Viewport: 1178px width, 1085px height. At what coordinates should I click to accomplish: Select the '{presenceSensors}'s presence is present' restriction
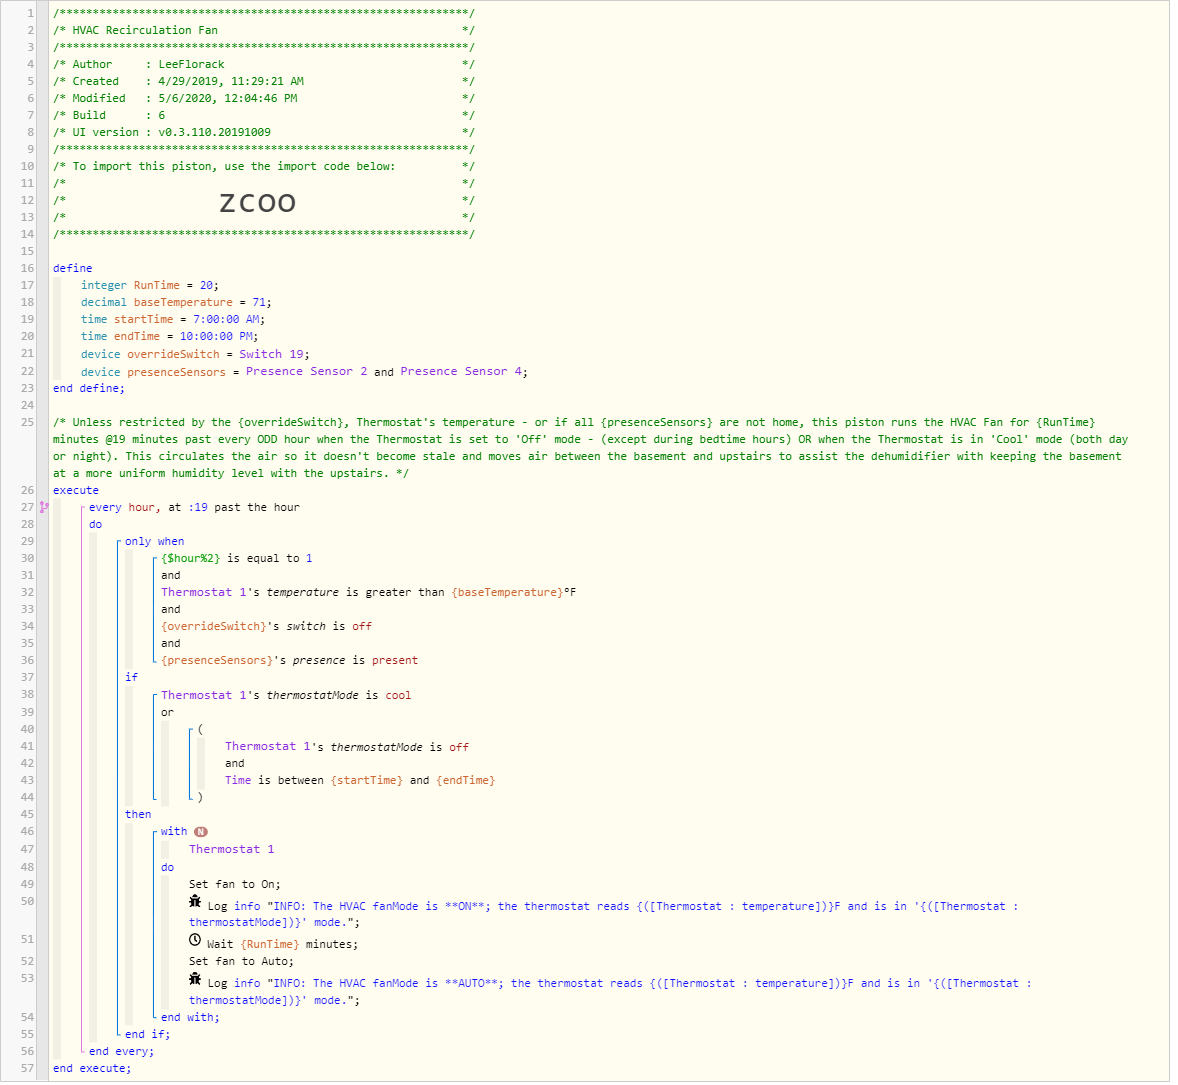coord(289,661)
